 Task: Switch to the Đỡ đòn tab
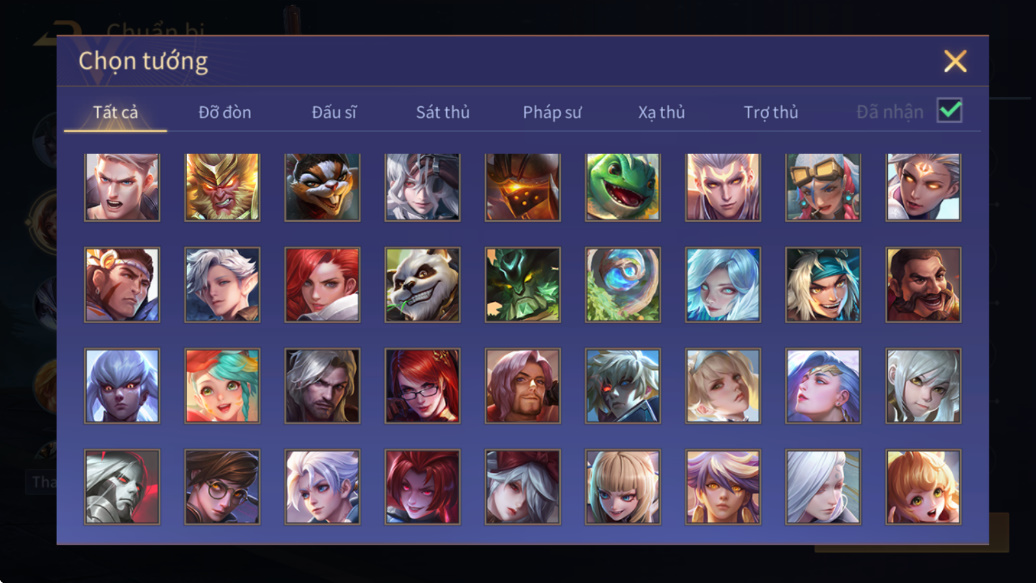pyautogui.click(x=225, y=112)
